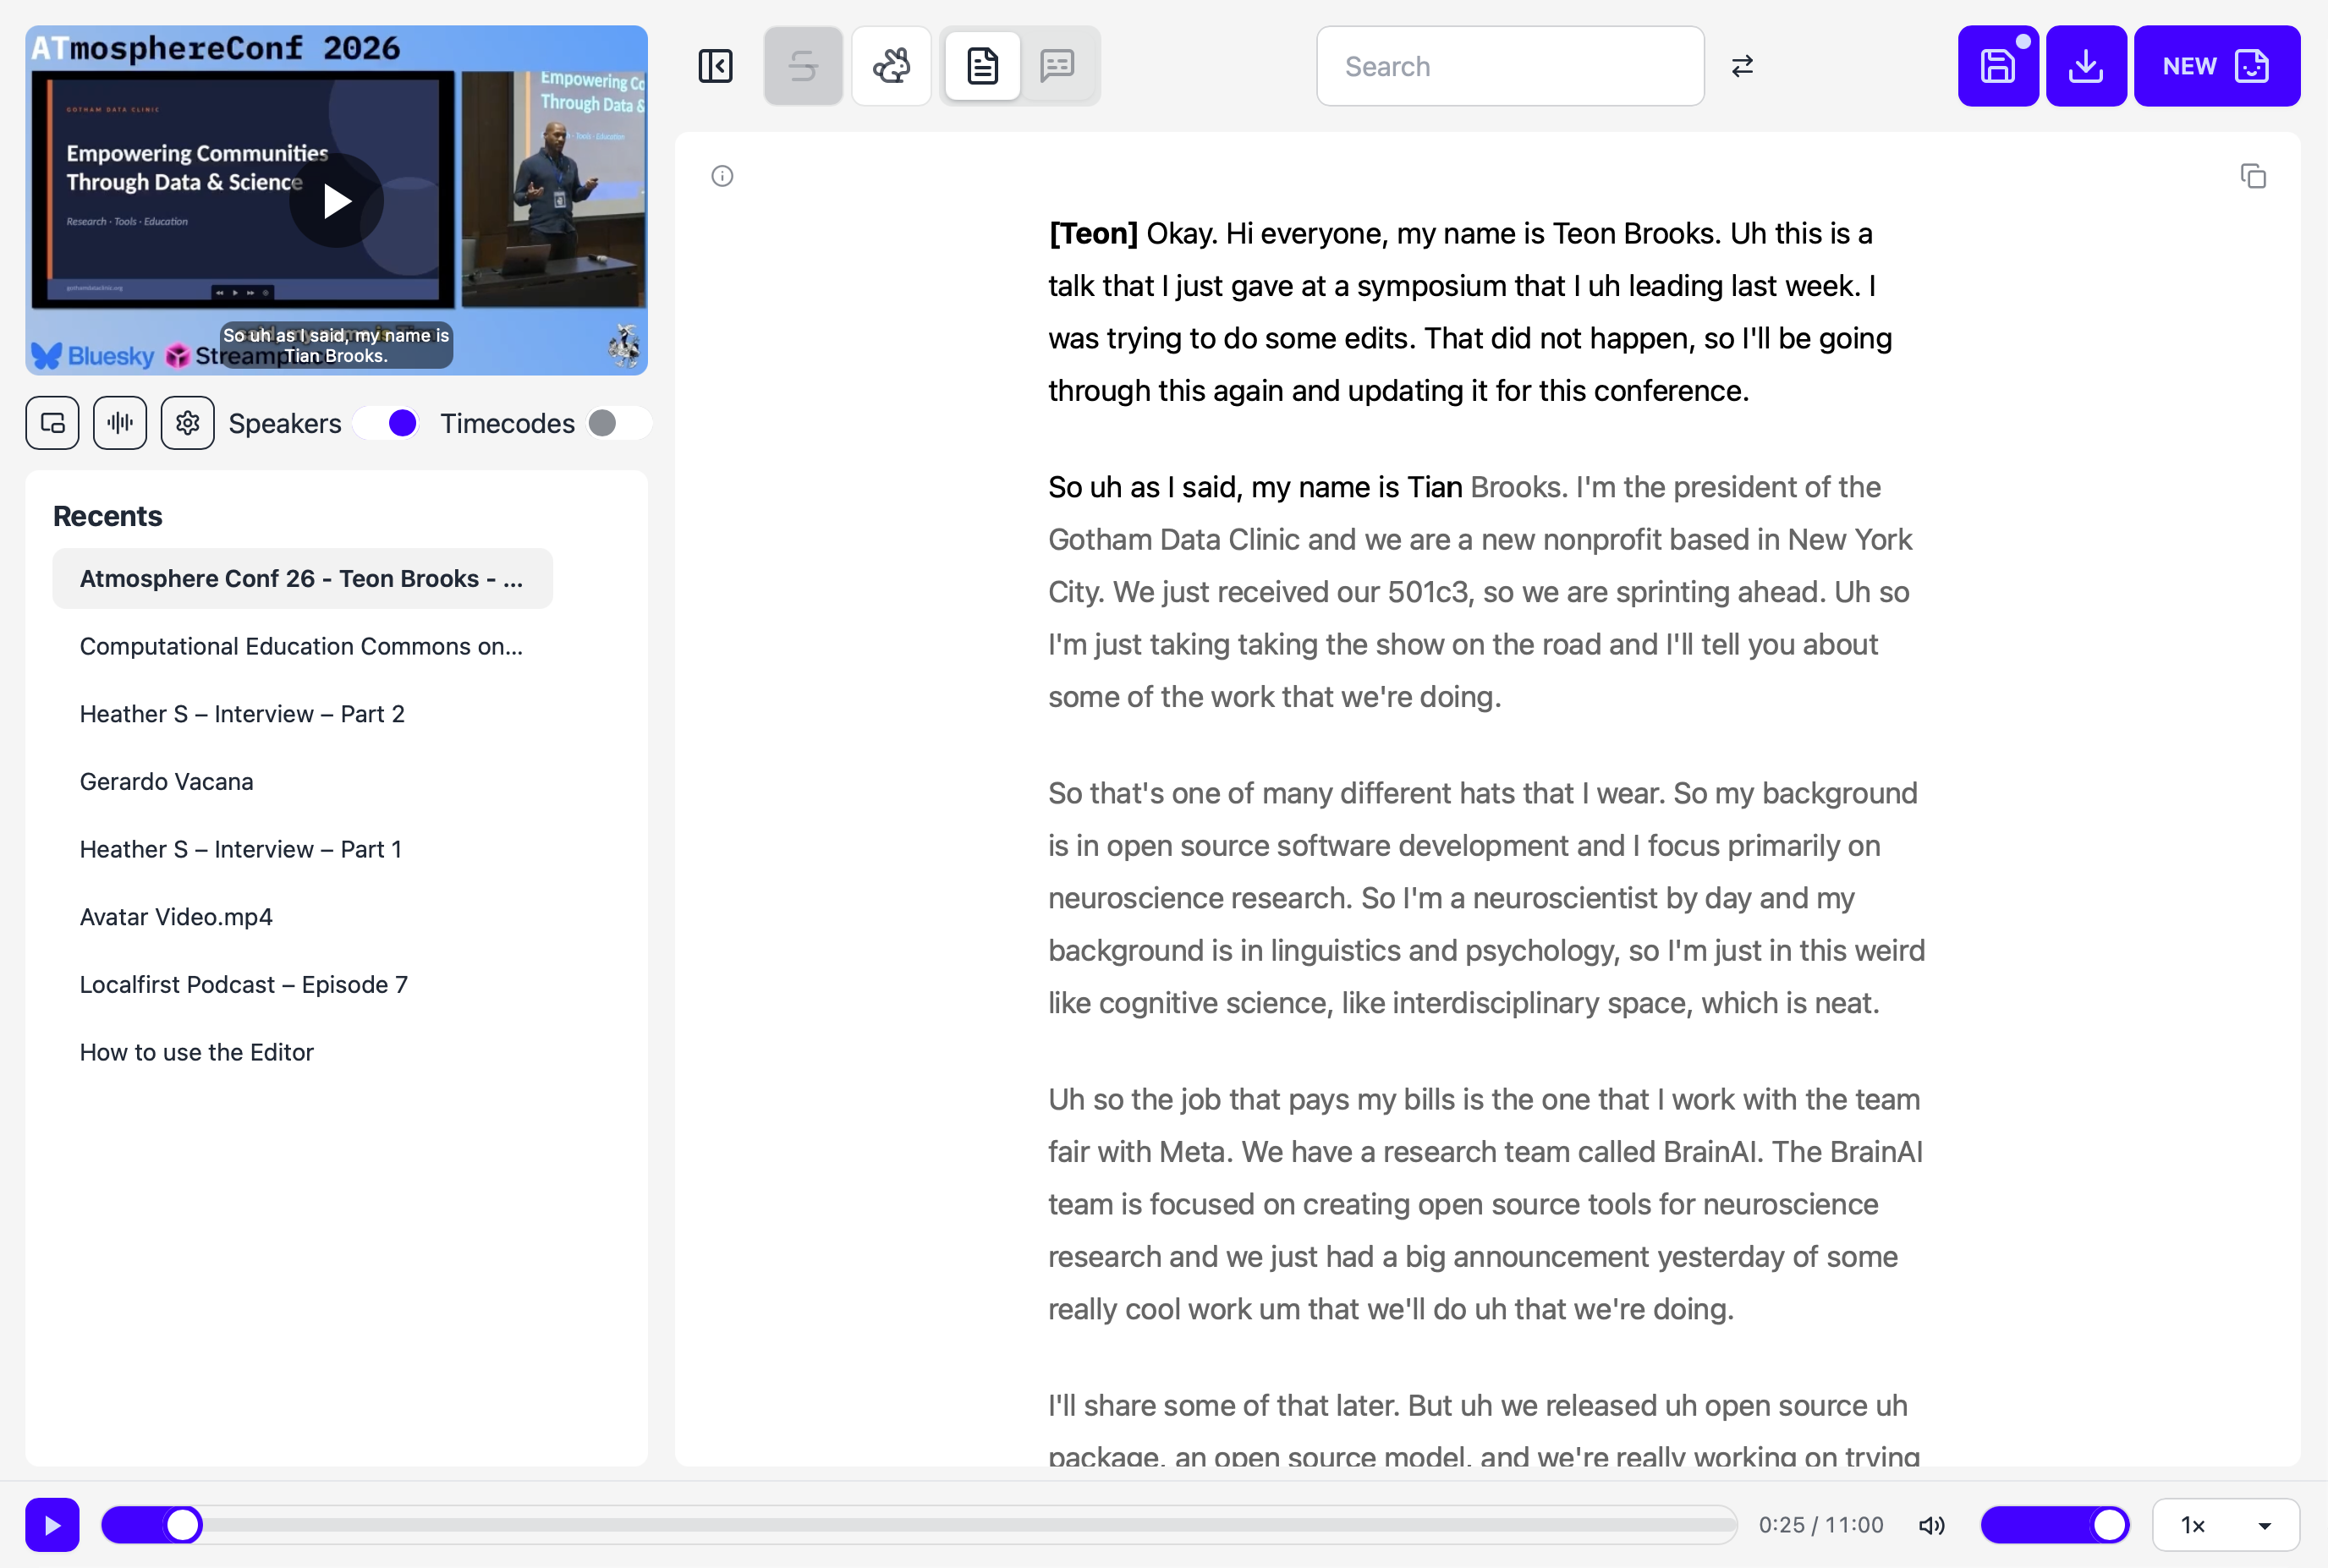Switch to subtitle caption view
This screenshot has width=2328, height=1568.
click(x=1057, y=66)
